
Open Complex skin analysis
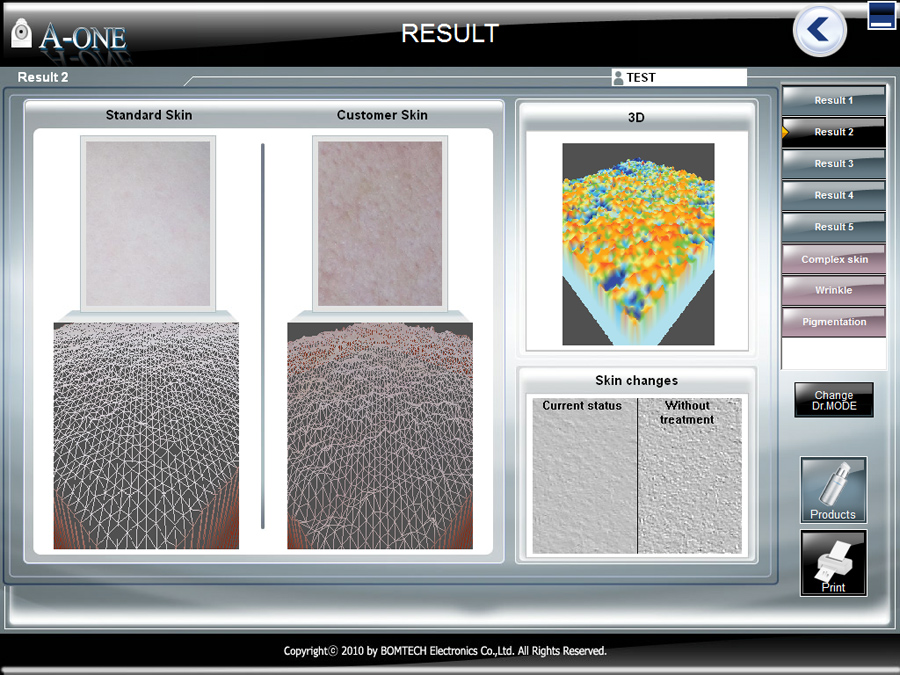[833, 259]
